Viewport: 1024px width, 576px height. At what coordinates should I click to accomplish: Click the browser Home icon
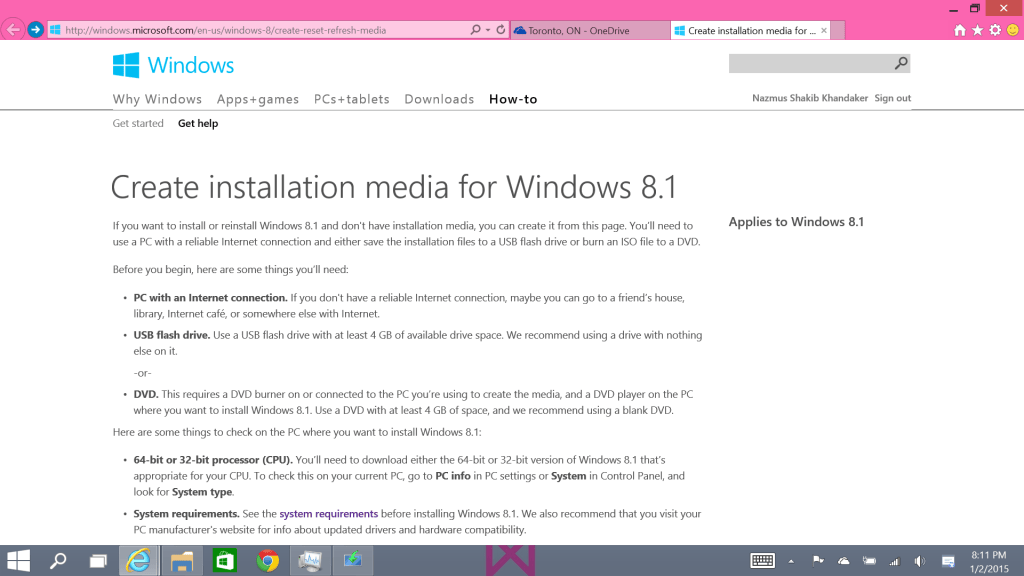[959, 30]
